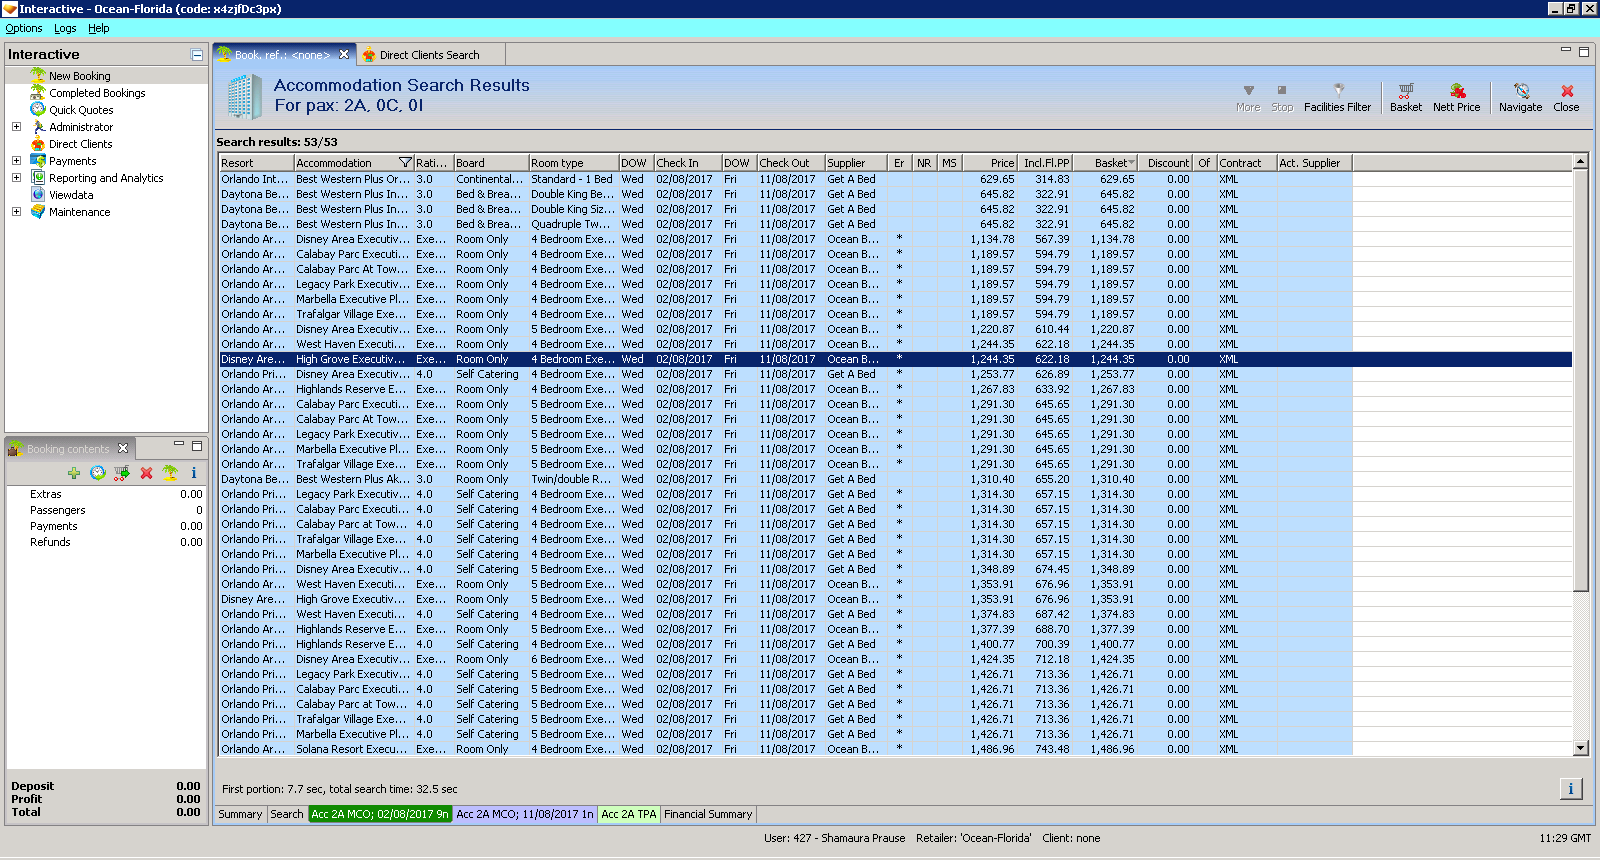1600x860 pixels.
Task: Click the Accommodation column filter icon
Action: 404,163
